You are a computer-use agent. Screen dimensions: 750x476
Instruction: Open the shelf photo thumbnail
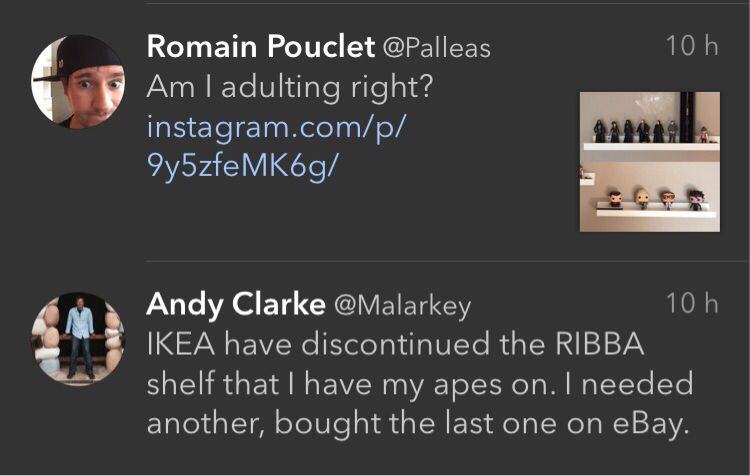(x=649, y=161)
